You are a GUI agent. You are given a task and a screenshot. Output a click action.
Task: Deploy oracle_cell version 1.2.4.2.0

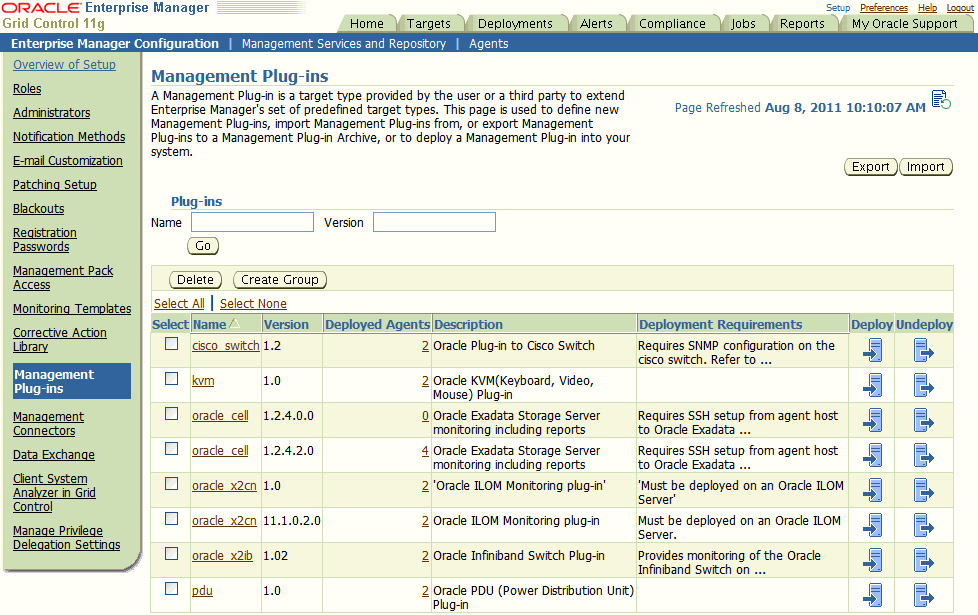tap(873, 455)
